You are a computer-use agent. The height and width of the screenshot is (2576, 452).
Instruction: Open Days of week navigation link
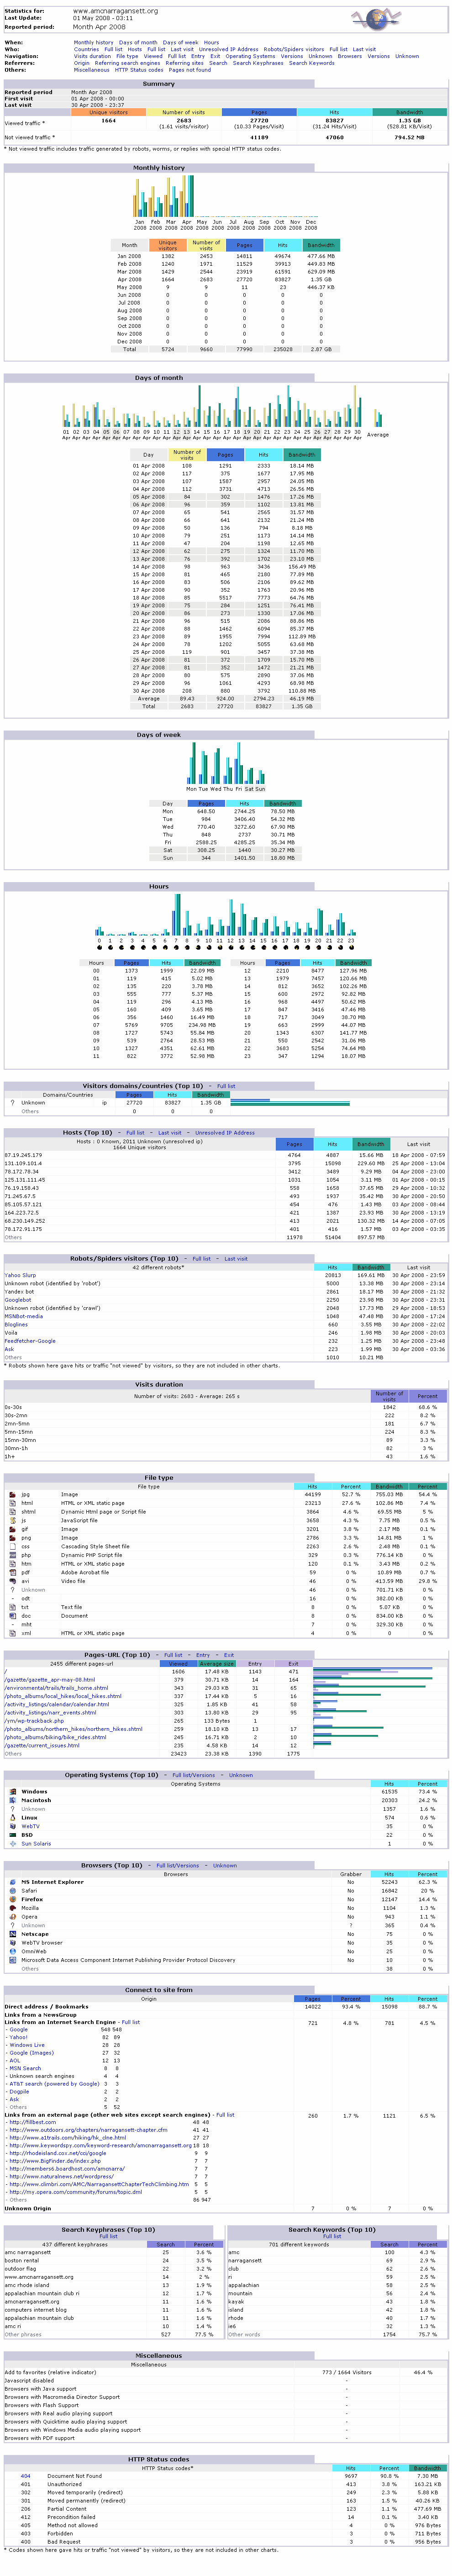180,43
